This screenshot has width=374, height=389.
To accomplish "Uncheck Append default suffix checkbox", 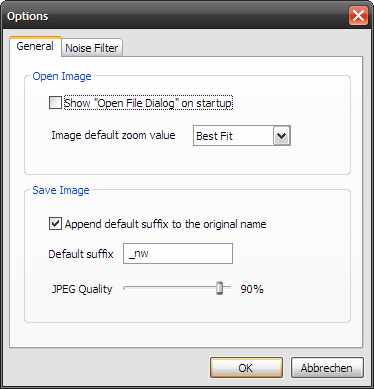I will [x=55, y=224].
